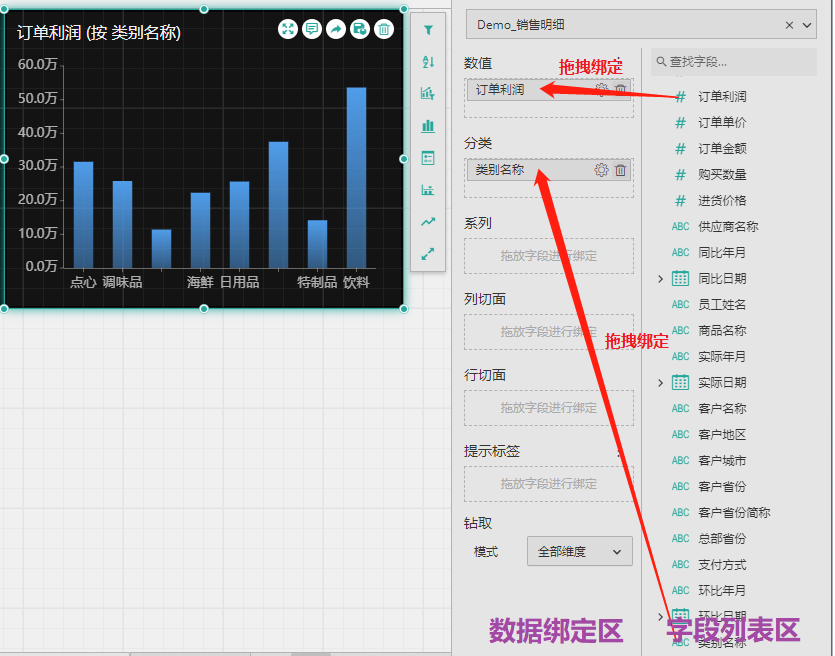Select the 客户城市 field
The width and height of the screenshot is (835, 656).
pos(722,461)
